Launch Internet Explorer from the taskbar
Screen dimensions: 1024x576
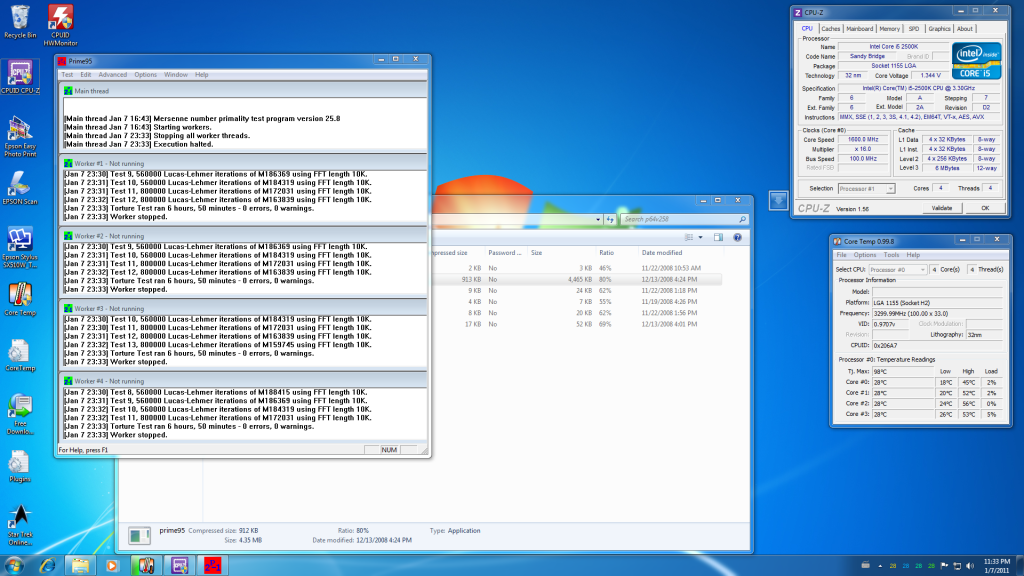[x=48, y=565]
